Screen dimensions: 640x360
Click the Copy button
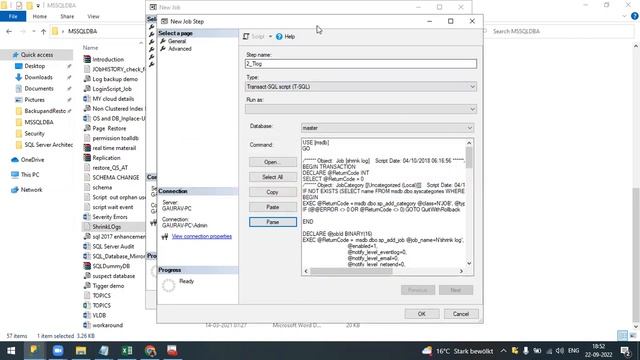point(273,192)
